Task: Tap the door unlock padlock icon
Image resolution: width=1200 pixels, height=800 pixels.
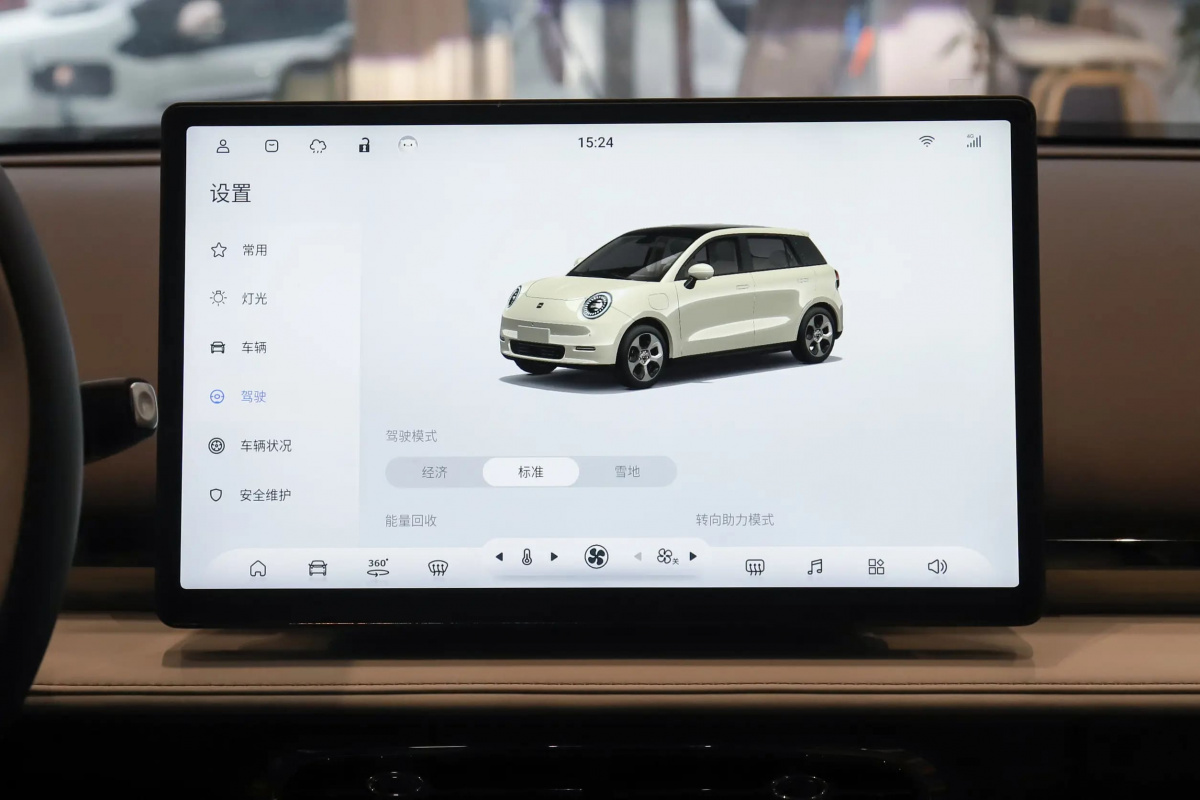Action: pos(364,146)
